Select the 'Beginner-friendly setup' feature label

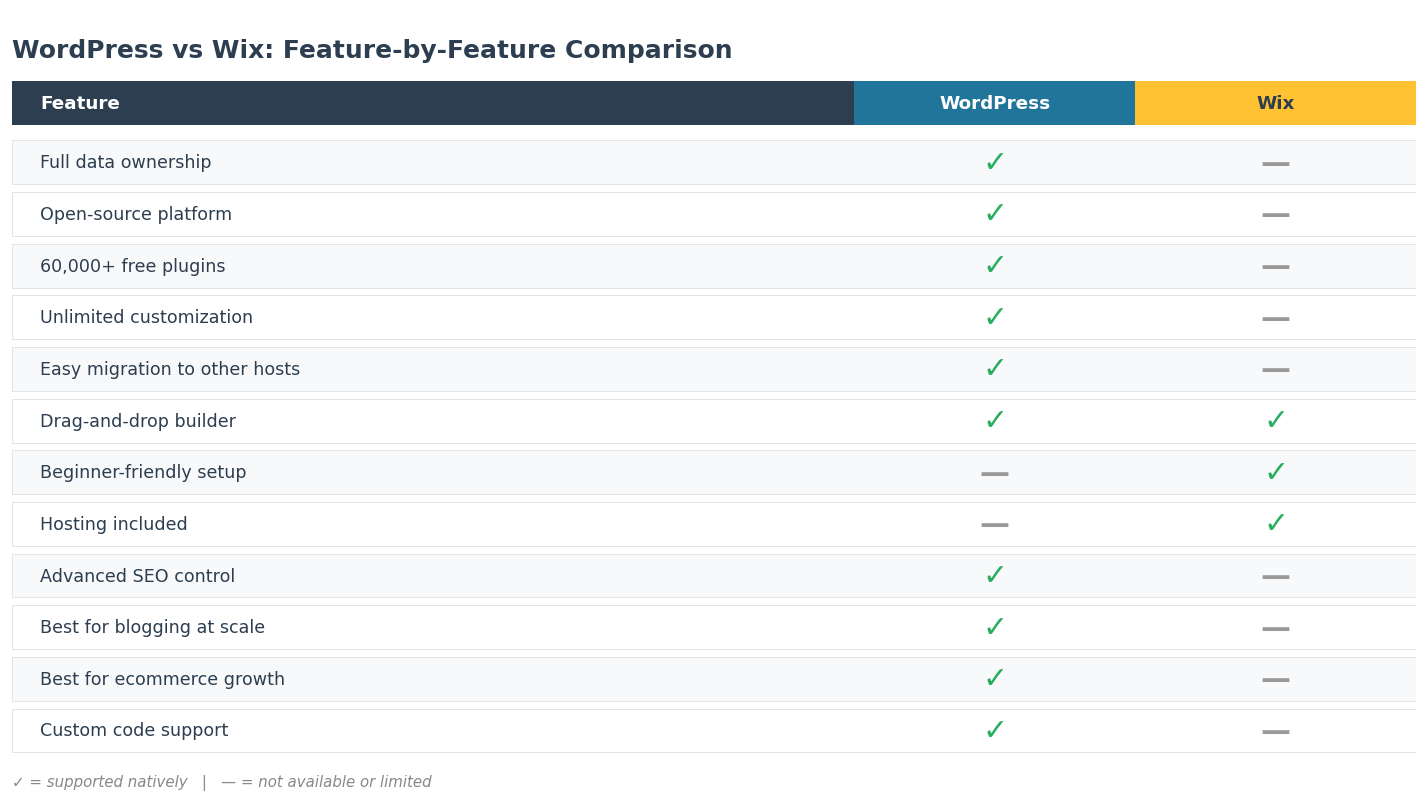[143, 473]
